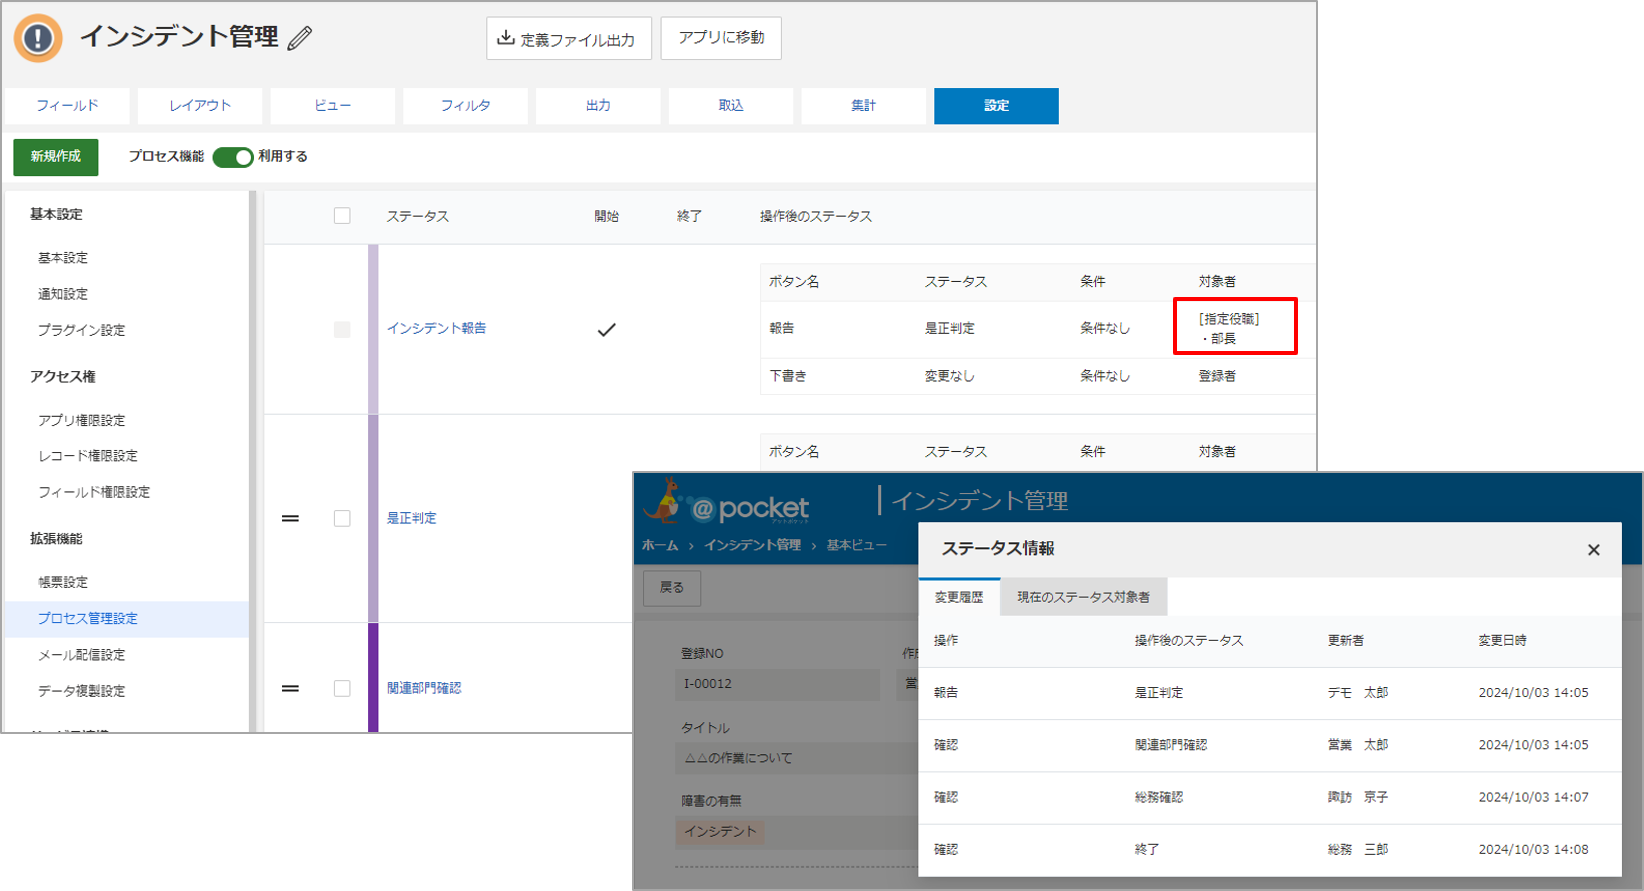Select the 設定 tab

click(996, 106)
